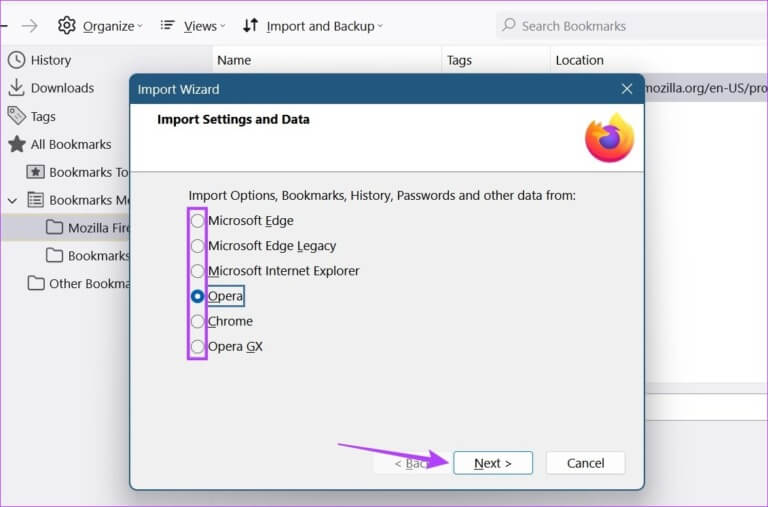Click the Opera GX label text
Screen dimensions: 768x507
click(x=235, y=346)
